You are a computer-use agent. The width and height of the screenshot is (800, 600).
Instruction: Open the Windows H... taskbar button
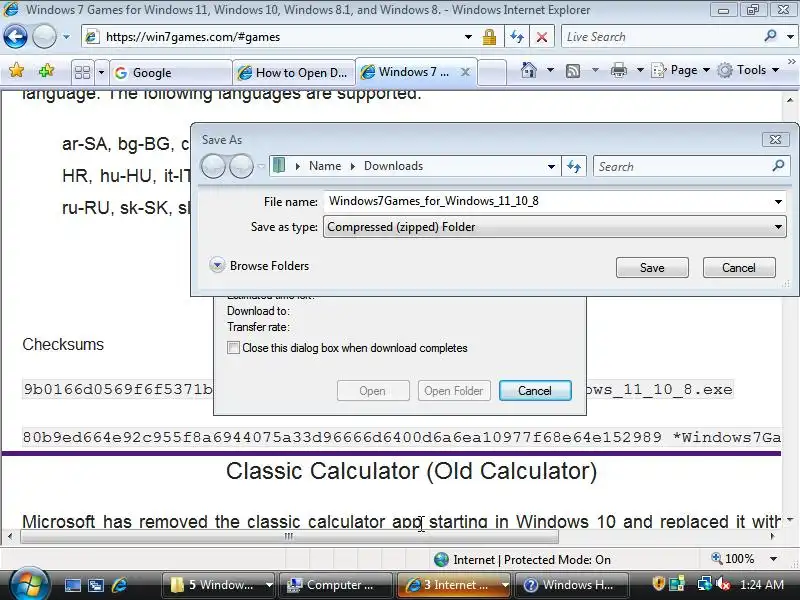point(571,585)
